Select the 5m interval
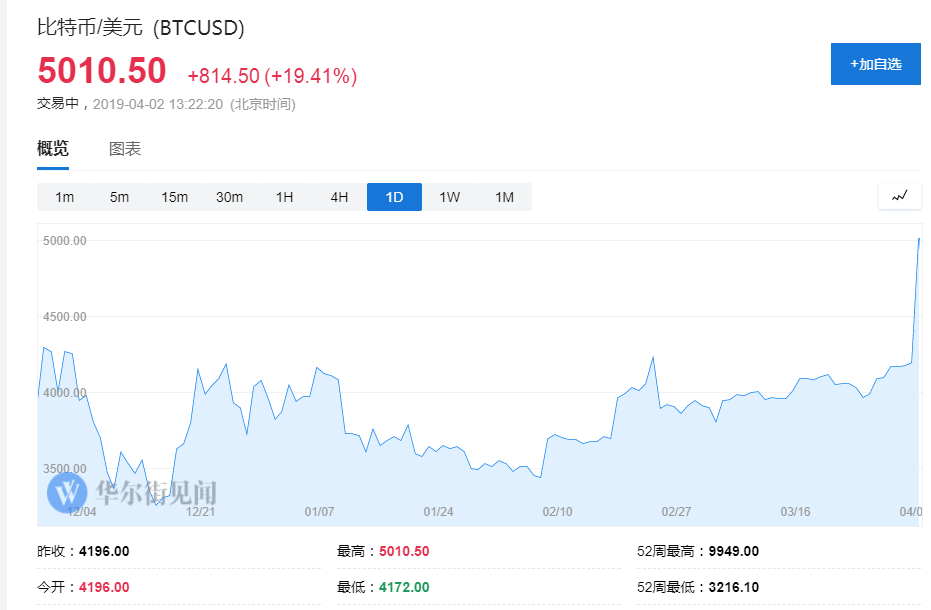The width and height of the screenshot is (931, 610). click(x=119, y=197)
